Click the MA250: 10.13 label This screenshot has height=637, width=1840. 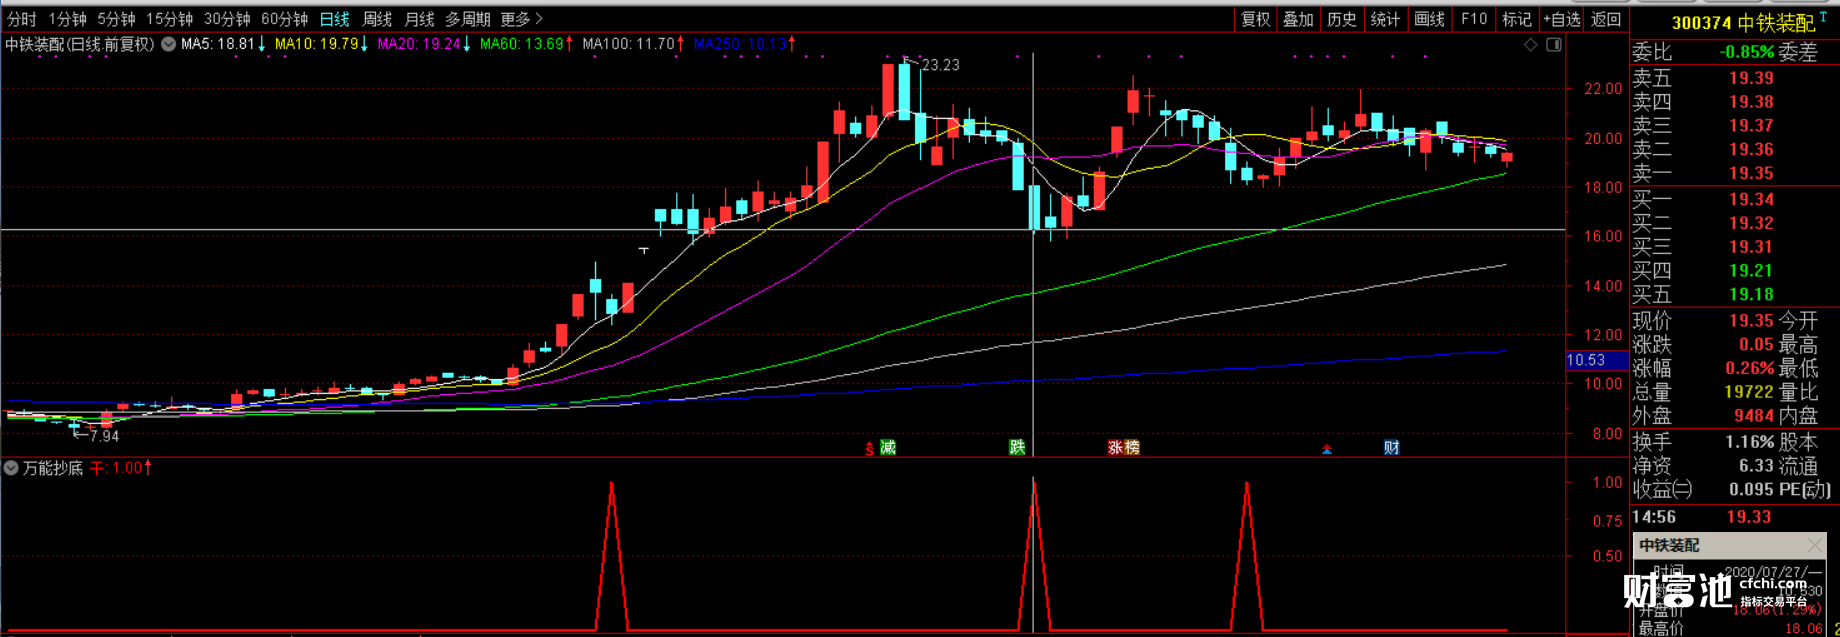coord(745,44)
